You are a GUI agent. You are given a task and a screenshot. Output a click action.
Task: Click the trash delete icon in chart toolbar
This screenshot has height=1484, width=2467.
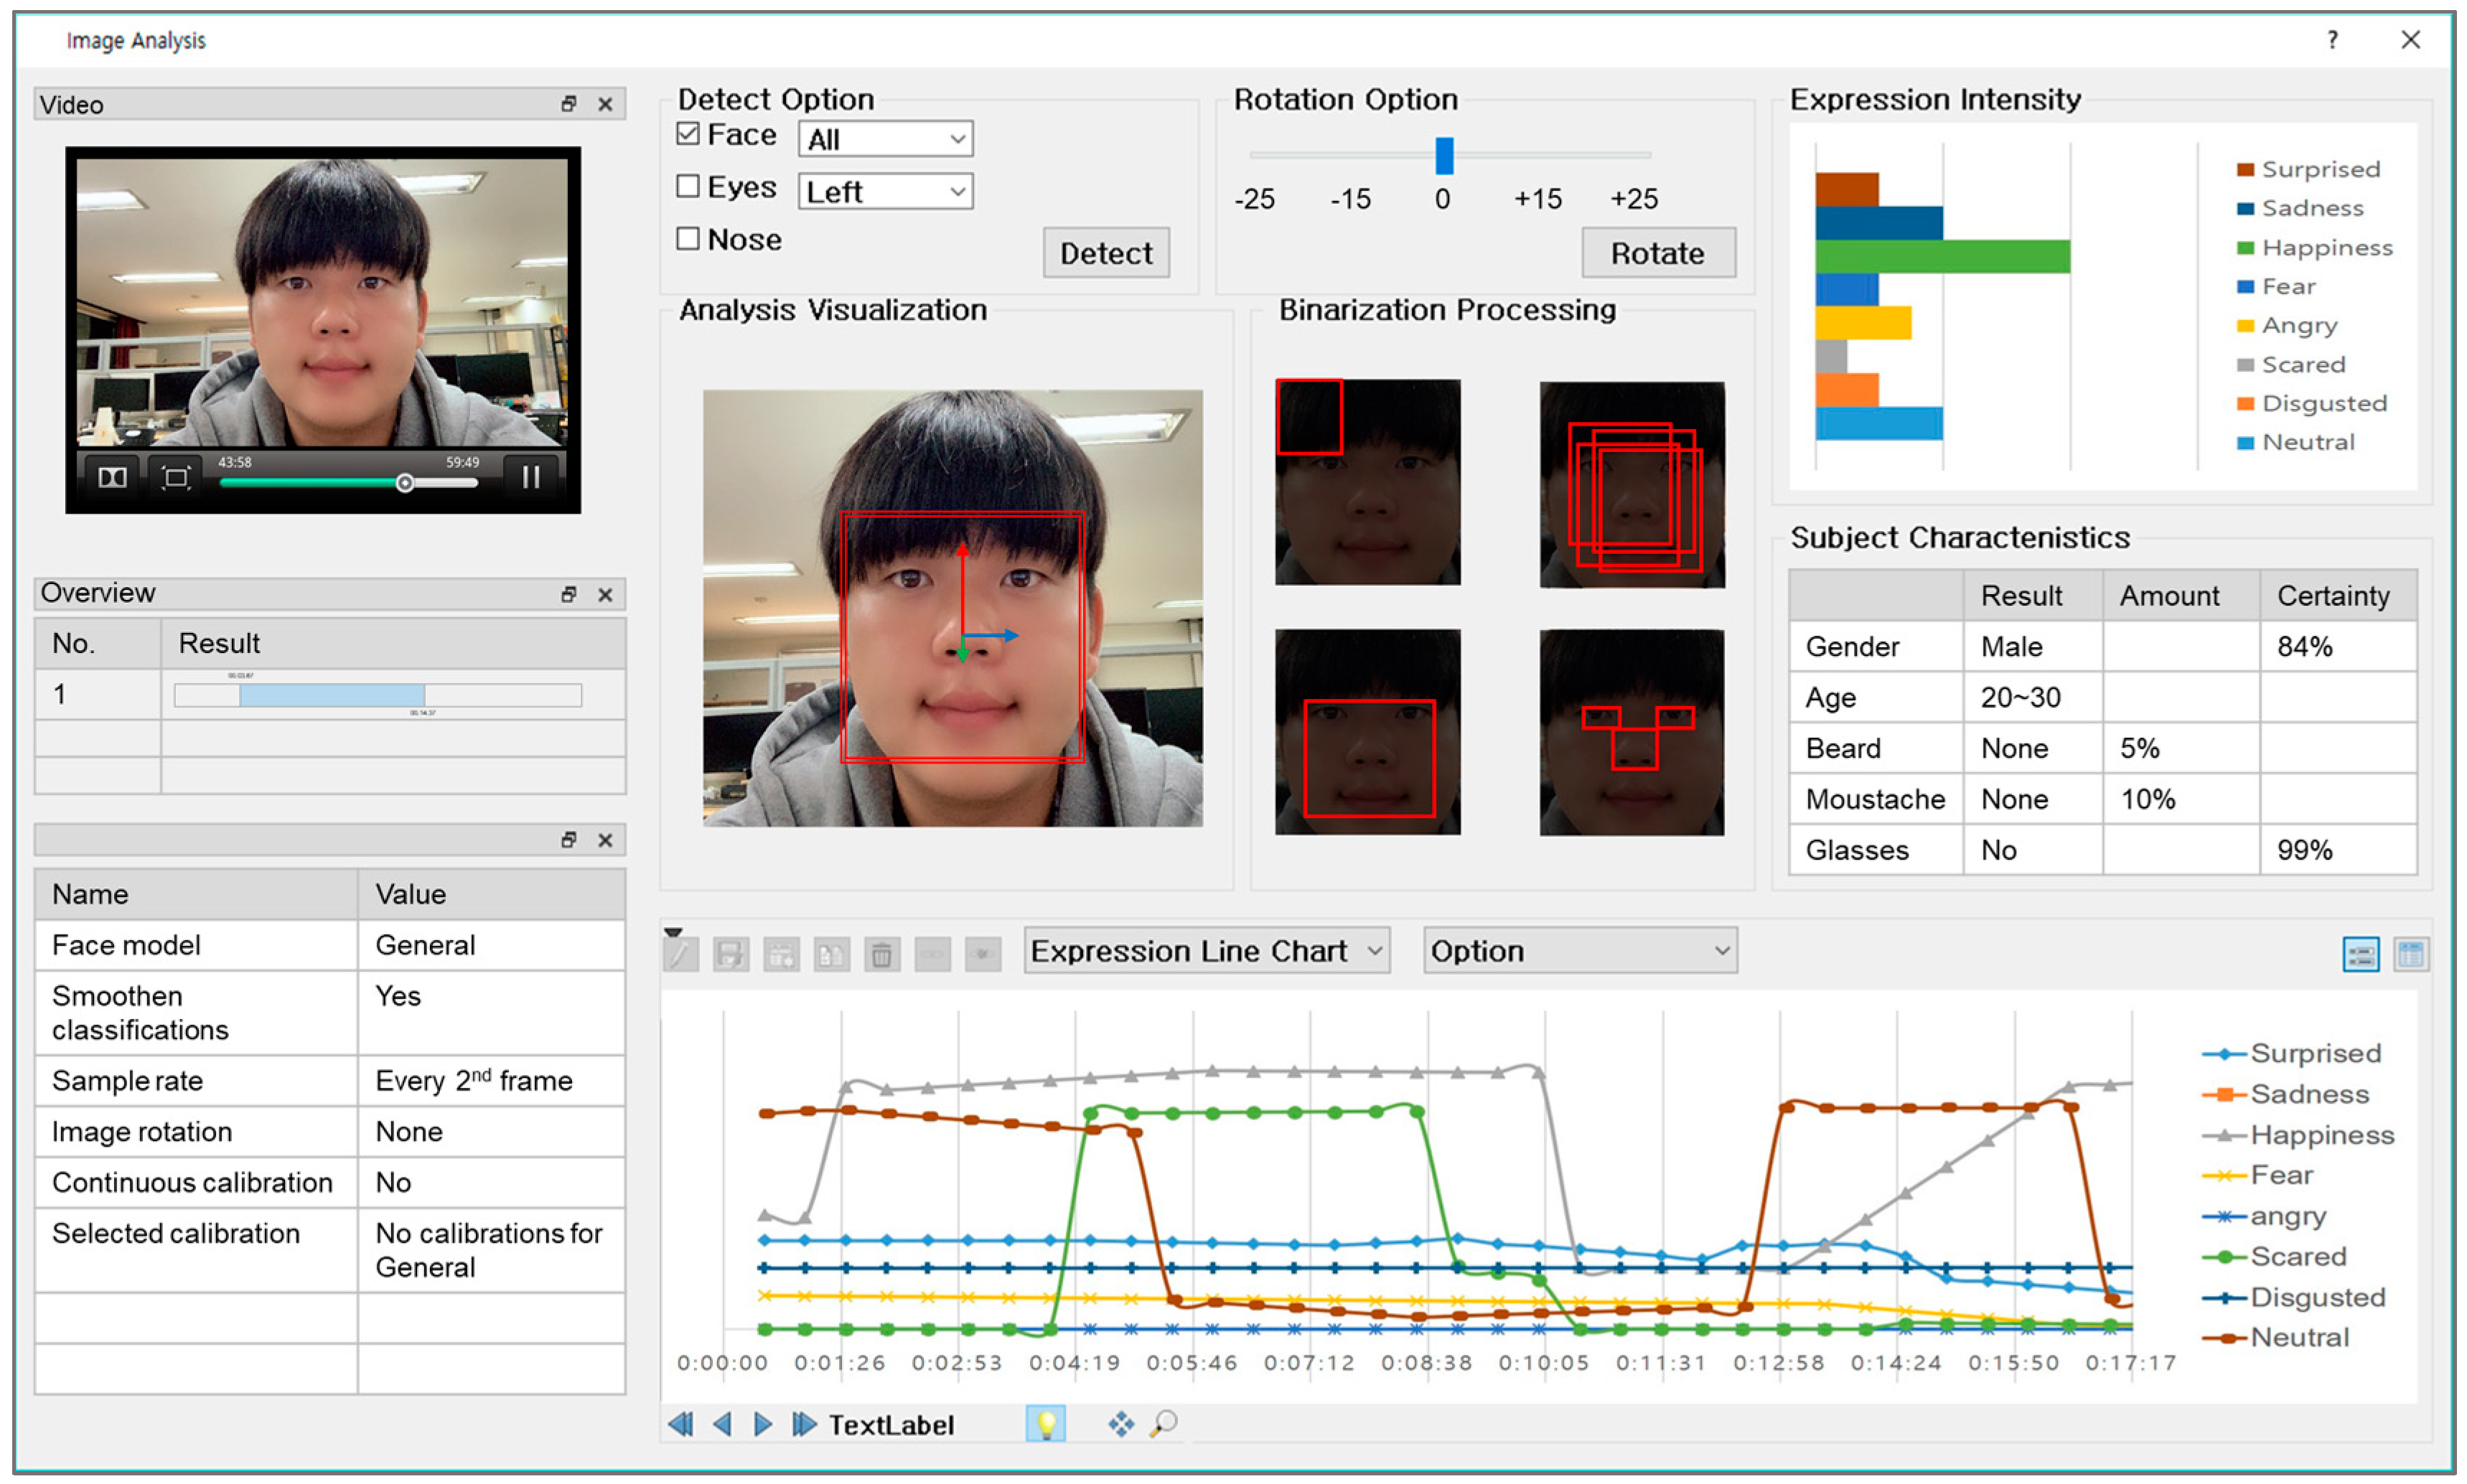[881, 954]
